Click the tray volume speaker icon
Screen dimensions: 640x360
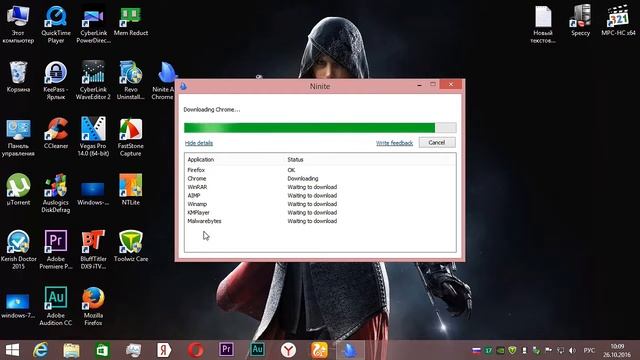(x=572, y=351)
